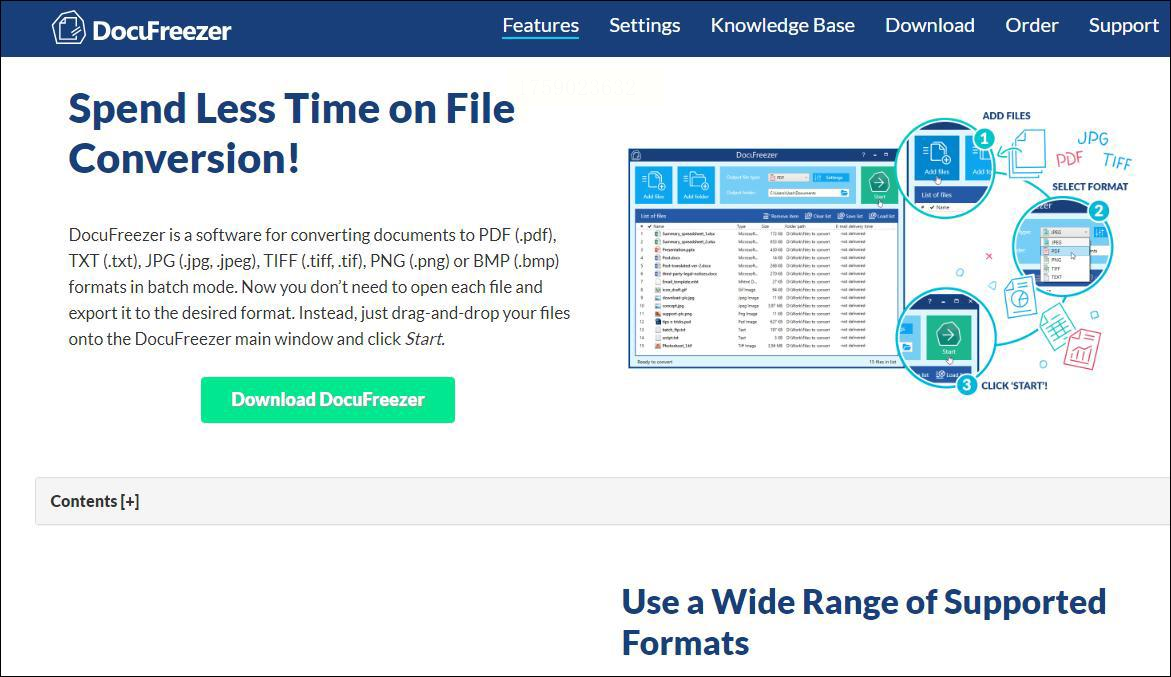The width and height of the screenshot is (1171, 677).
Task: Click the DocuFreezer logo icon
Action: [68, 28]
